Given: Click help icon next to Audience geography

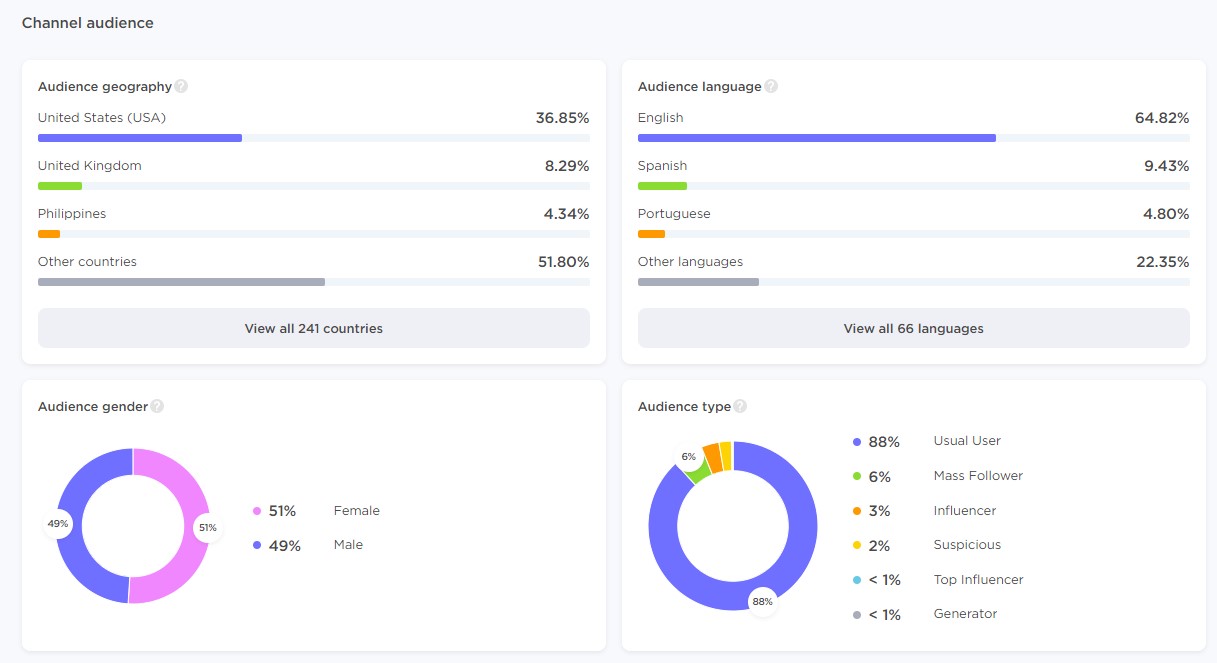Looking at the screenshot, I should pyautogui.click(x=181, y=86).
